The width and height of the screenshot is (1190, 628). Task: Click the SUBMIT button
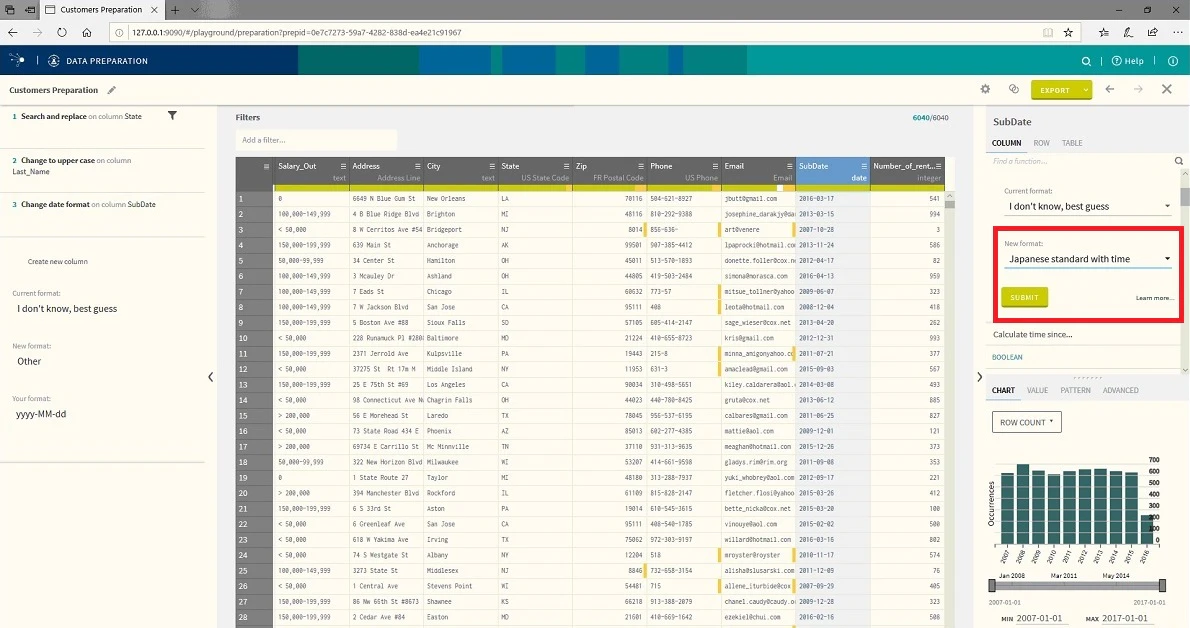point(1024,297)
